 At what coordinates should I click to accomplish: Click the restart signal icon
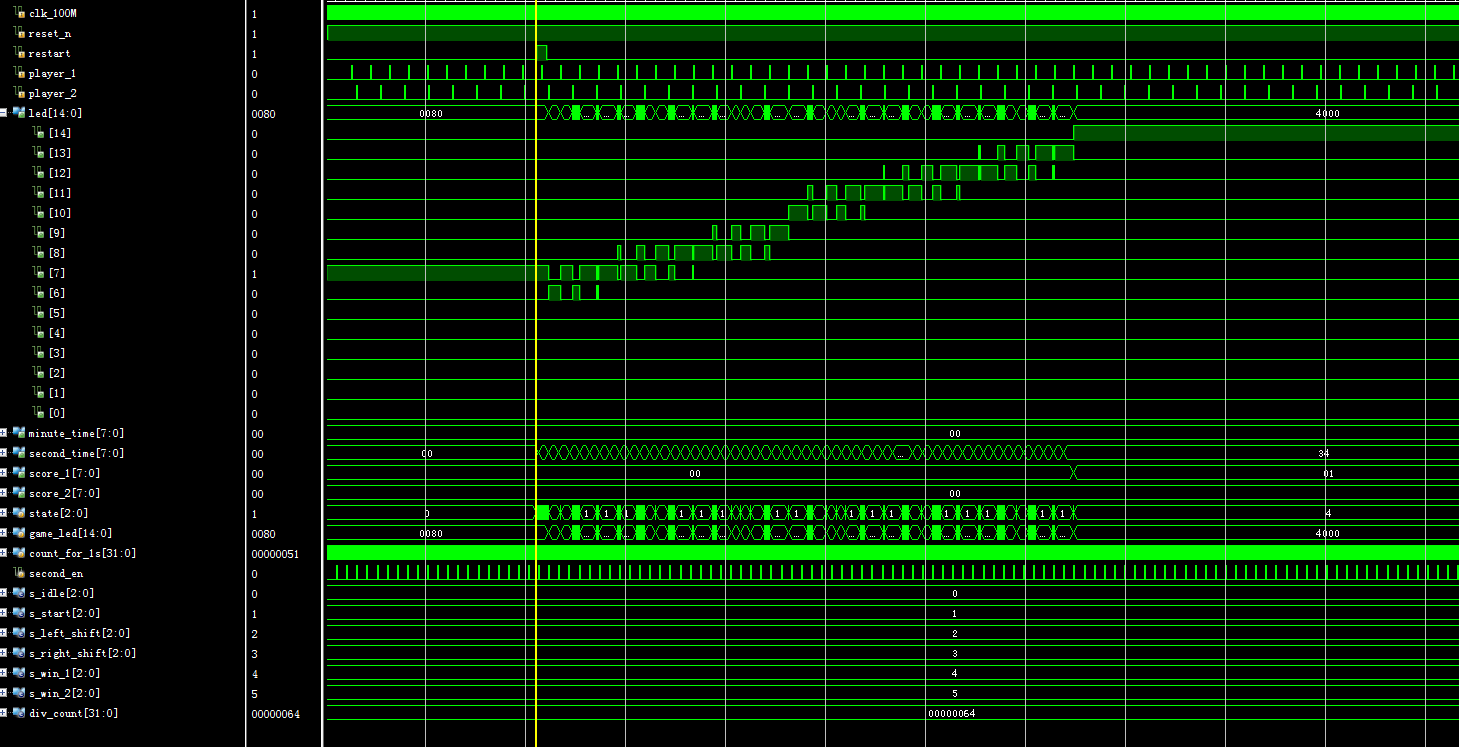point(20,53)
